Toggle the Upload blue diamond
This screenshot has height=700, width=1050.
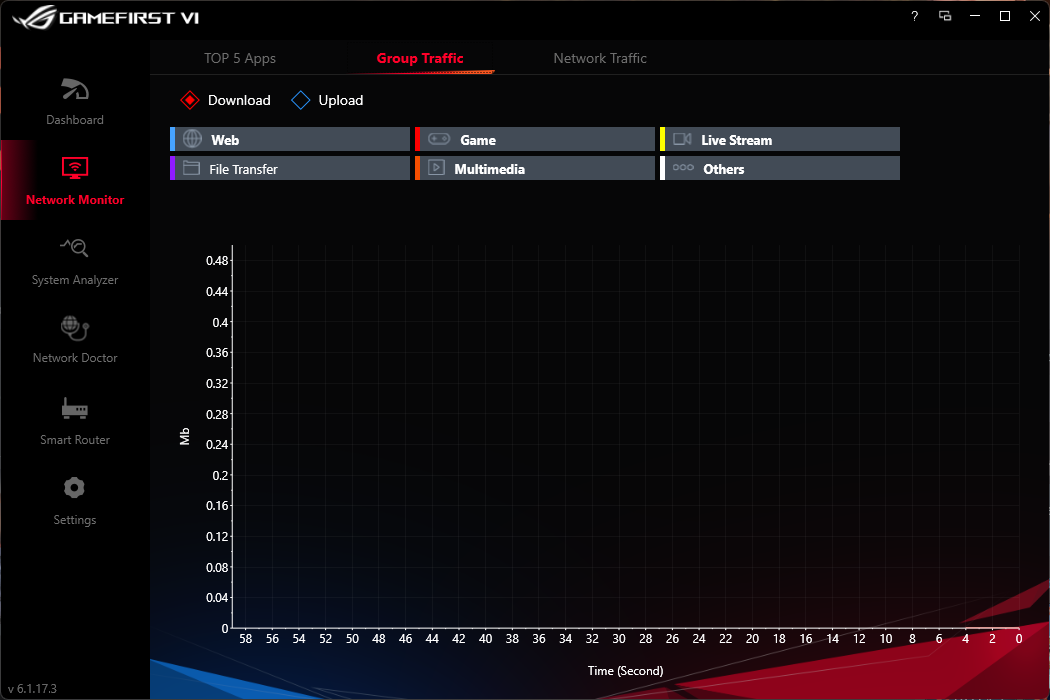[x=301, y=100]
